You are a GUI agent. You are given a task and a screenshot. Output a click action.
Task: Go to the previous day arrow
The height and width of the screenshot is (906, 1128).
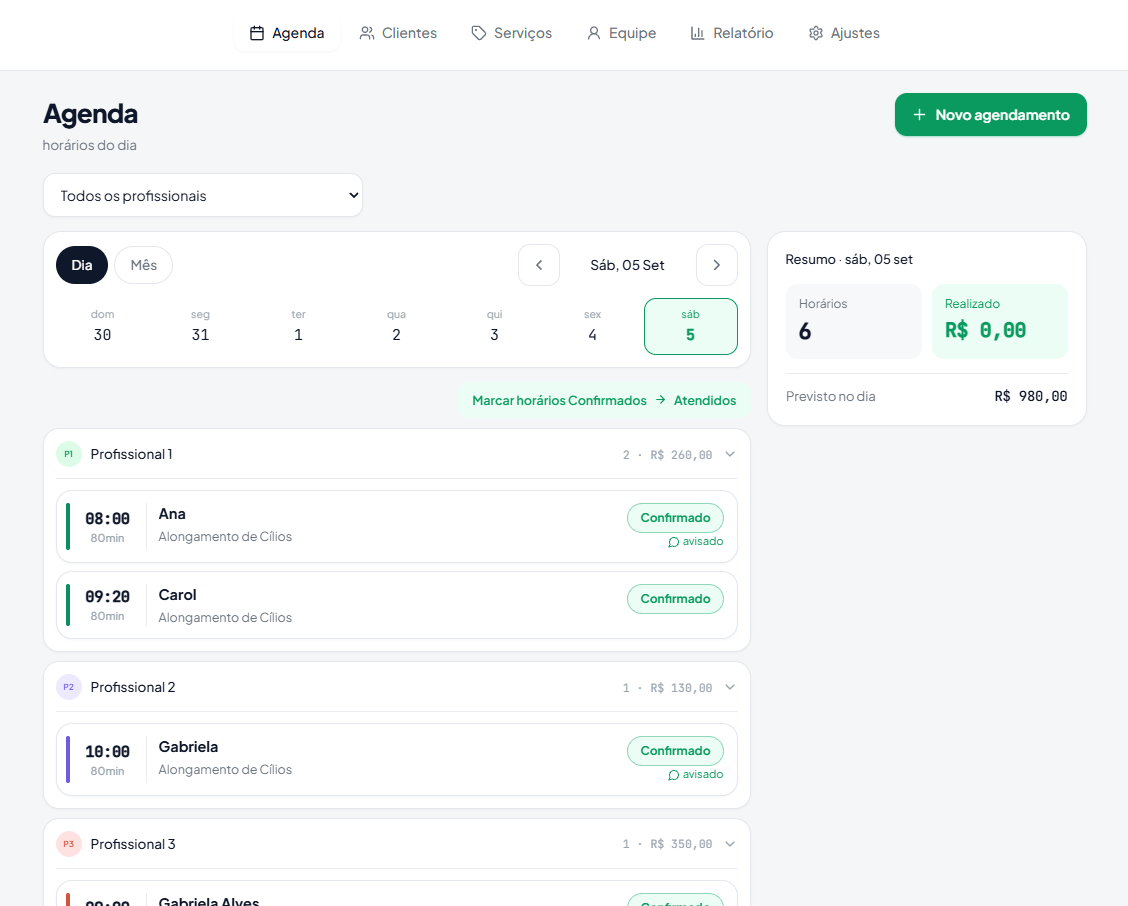pyautogui.click(x=539, y=265)
